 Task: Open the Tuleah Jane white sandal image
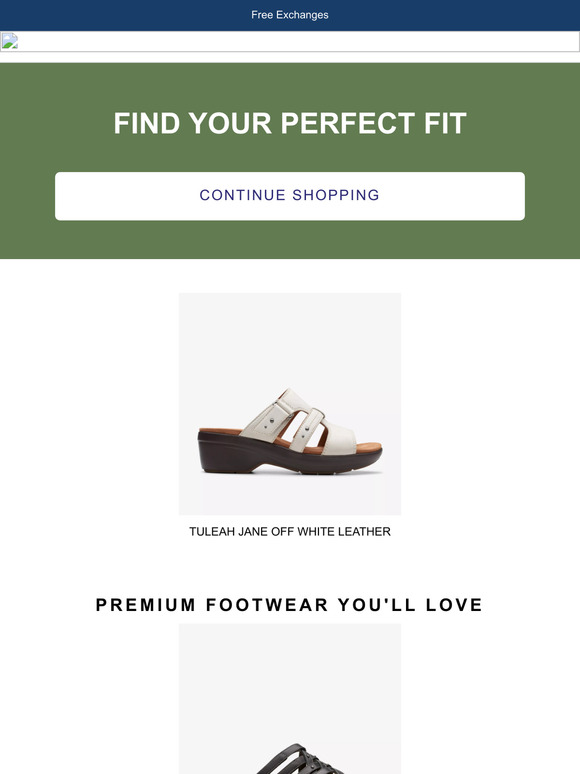[290, 404]
